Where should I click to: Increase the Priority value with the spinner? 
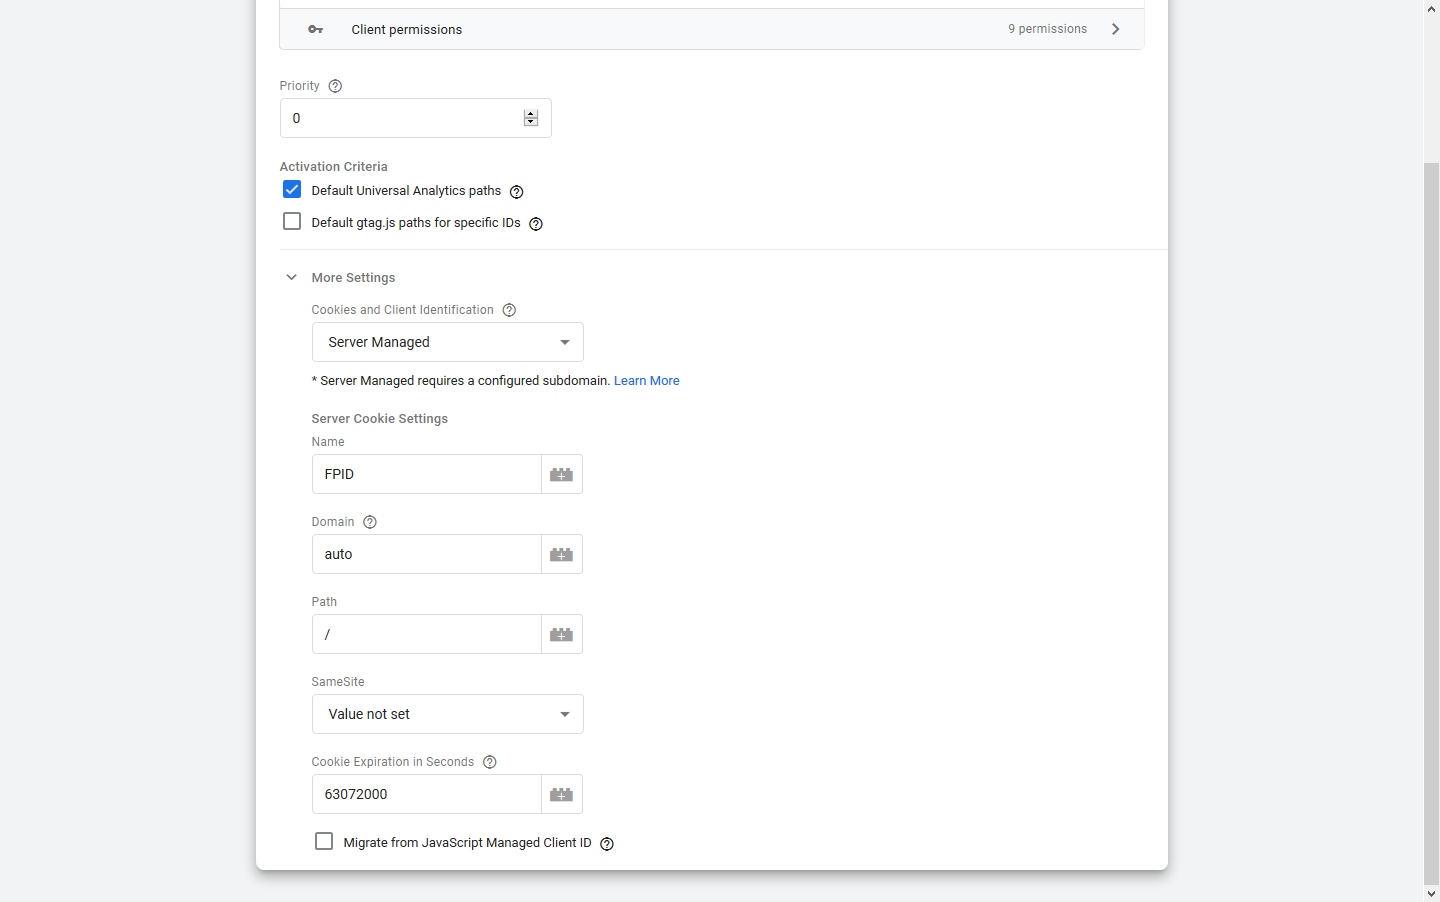(x=531, y=114)
